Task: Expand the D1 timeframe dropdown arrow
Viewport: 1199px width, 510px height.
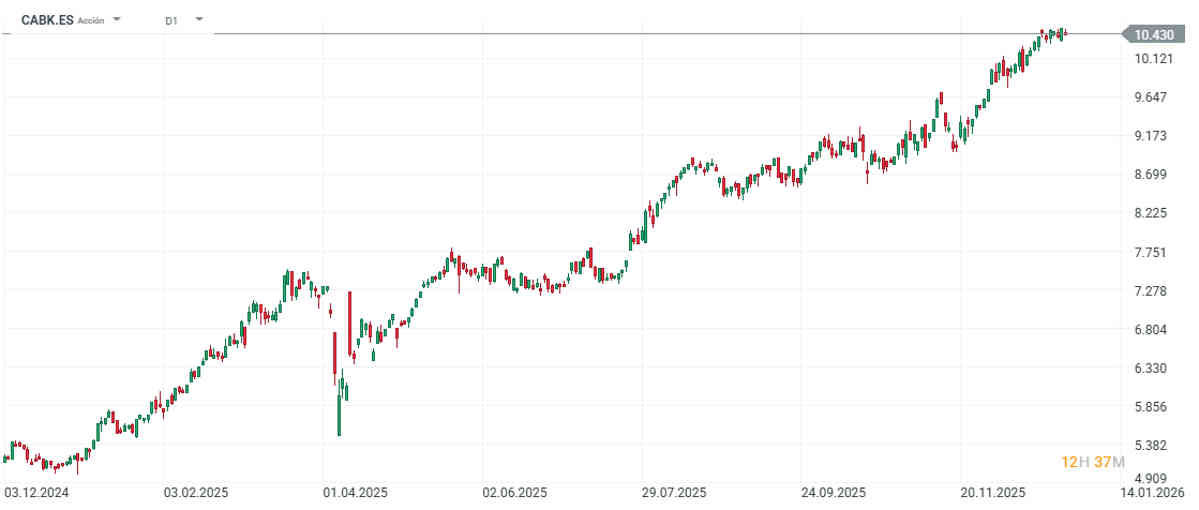Action: (x=199, y=19)
